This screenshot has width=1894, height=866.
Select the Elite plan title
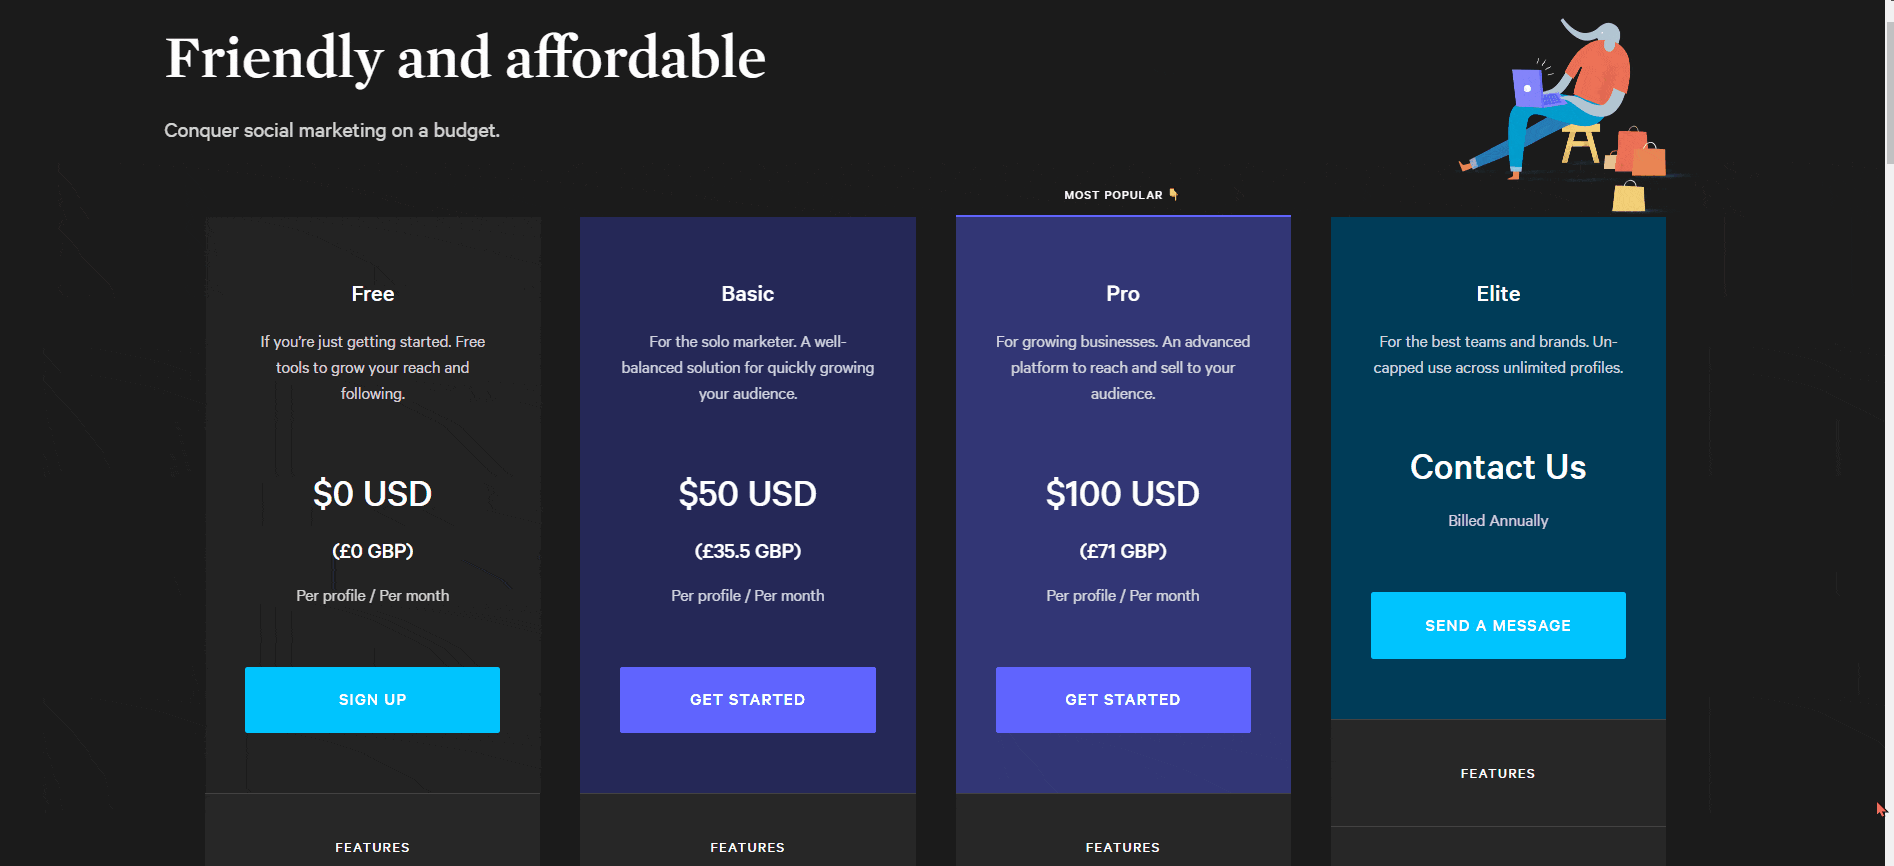[1498, 294]
